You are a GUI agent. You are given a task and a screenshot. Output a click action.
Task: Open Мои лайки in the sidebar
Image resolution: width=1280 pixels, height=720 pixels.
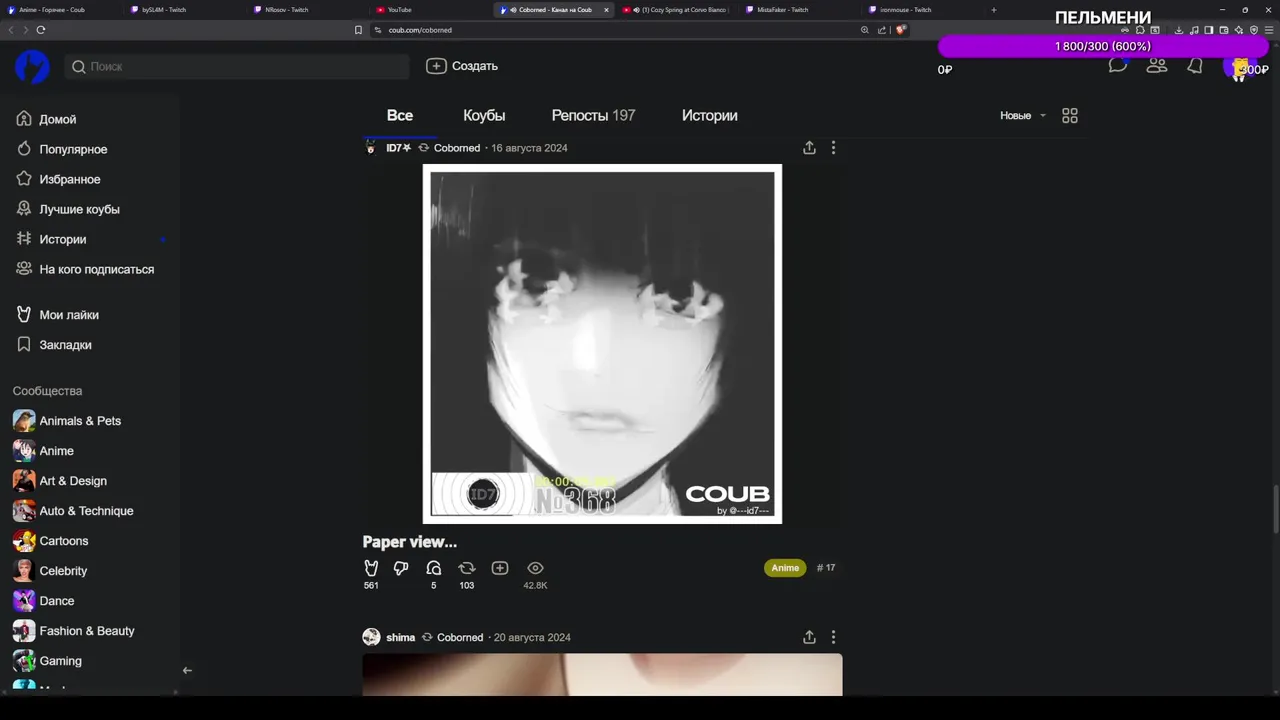click(57, 314)
